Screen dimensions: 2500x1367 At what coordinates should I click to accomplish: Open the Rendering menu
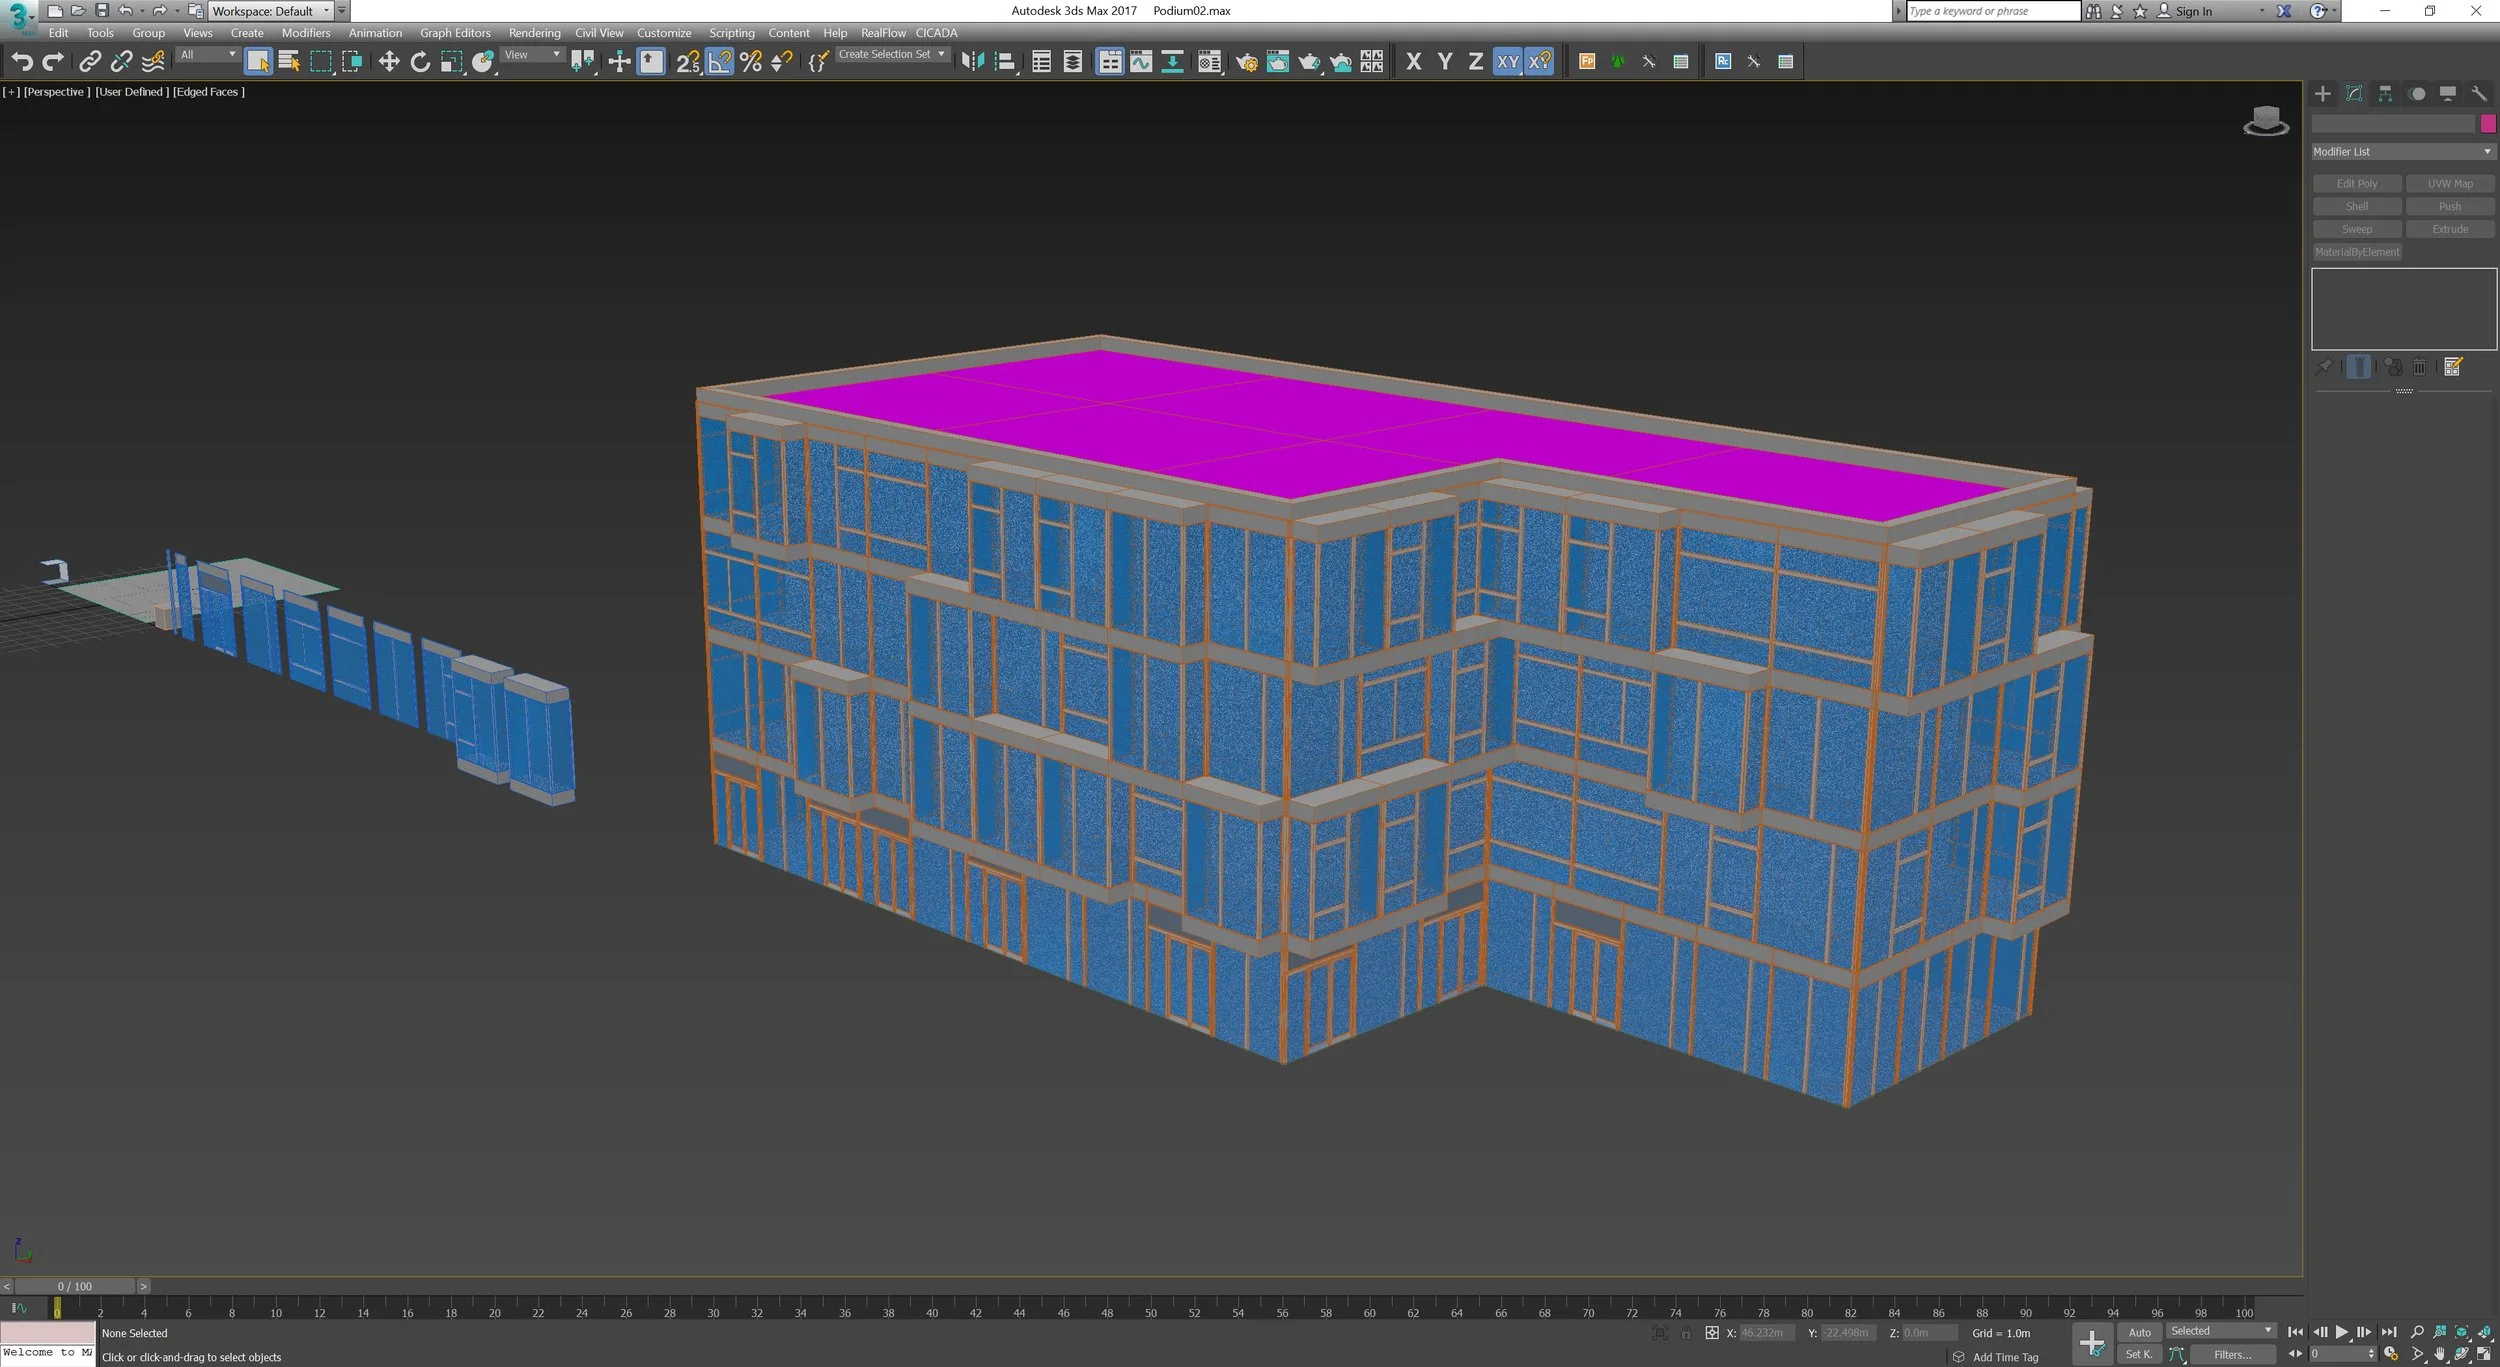(534, 33)
